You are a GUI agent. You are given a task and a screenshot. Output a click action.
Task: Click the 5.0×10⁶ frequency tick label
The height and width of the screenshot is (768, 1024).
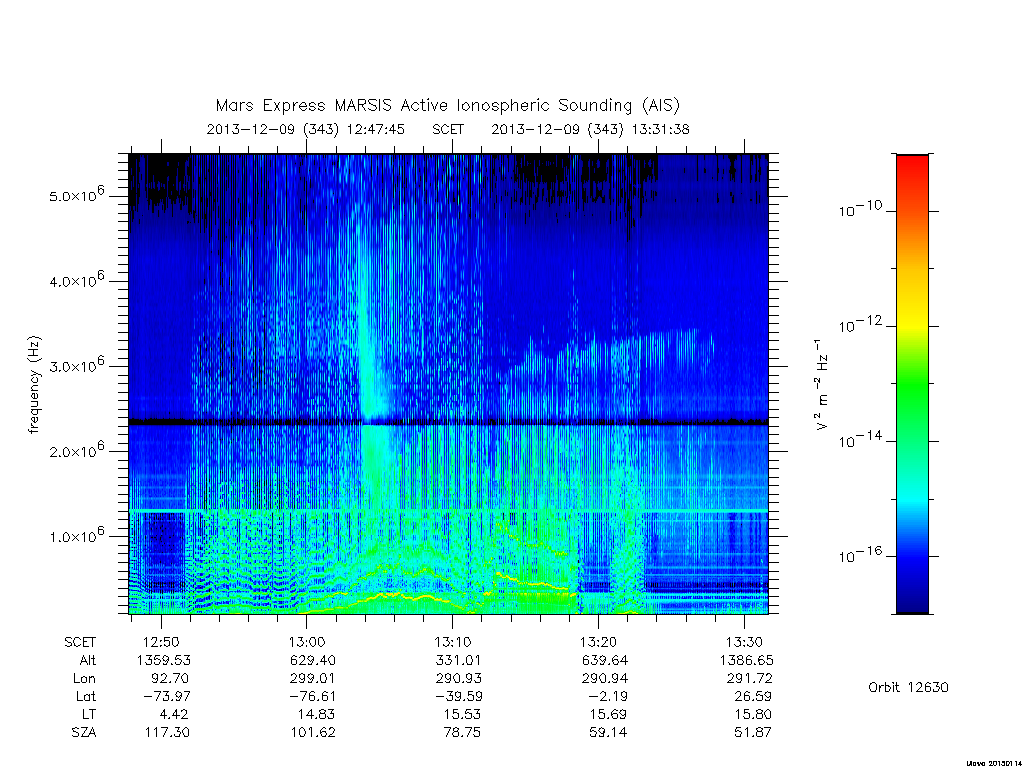[76, 195]
